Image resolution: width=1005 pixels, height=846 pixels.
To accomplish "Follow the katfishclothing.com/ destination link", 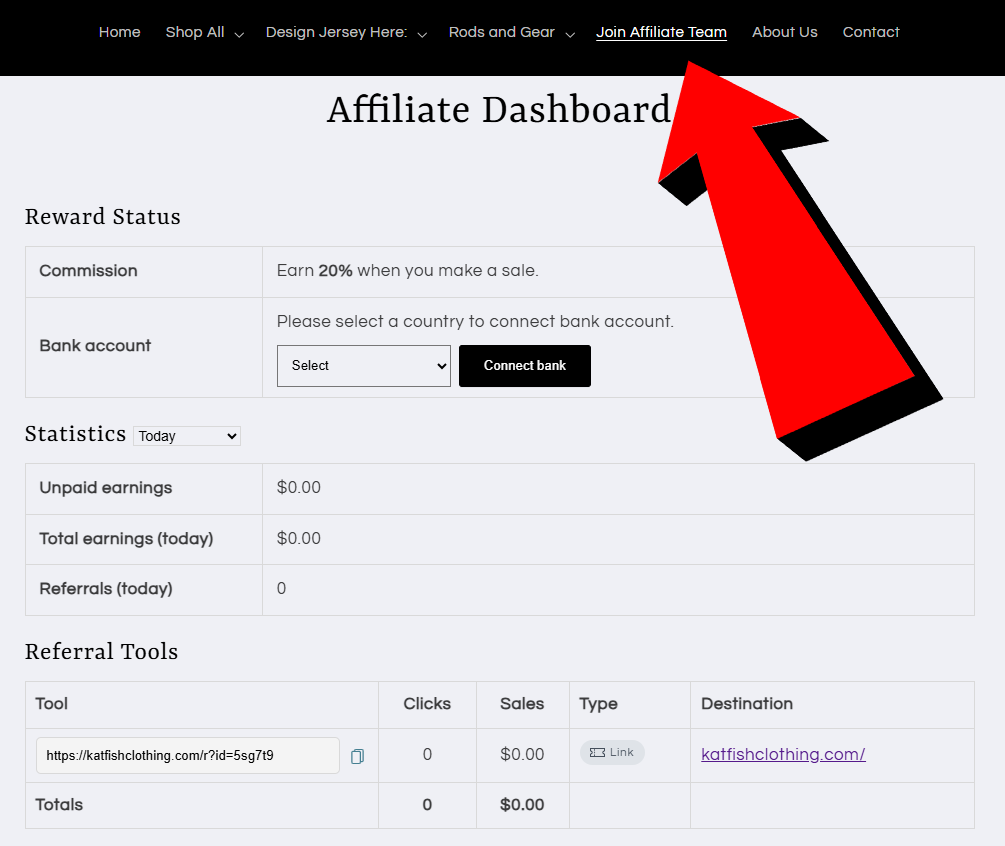I will (x=783, y=755).
